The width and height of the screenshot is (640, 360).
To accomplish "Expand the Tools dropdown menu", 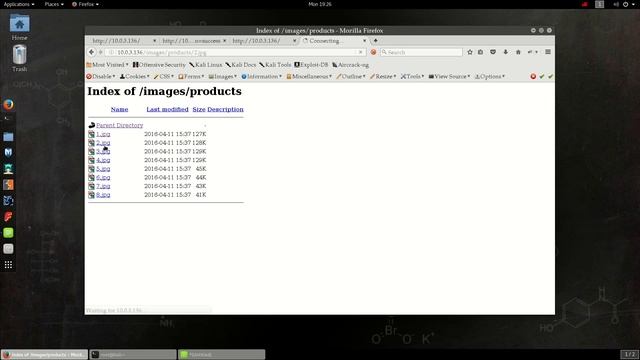I will click(412, 77).
